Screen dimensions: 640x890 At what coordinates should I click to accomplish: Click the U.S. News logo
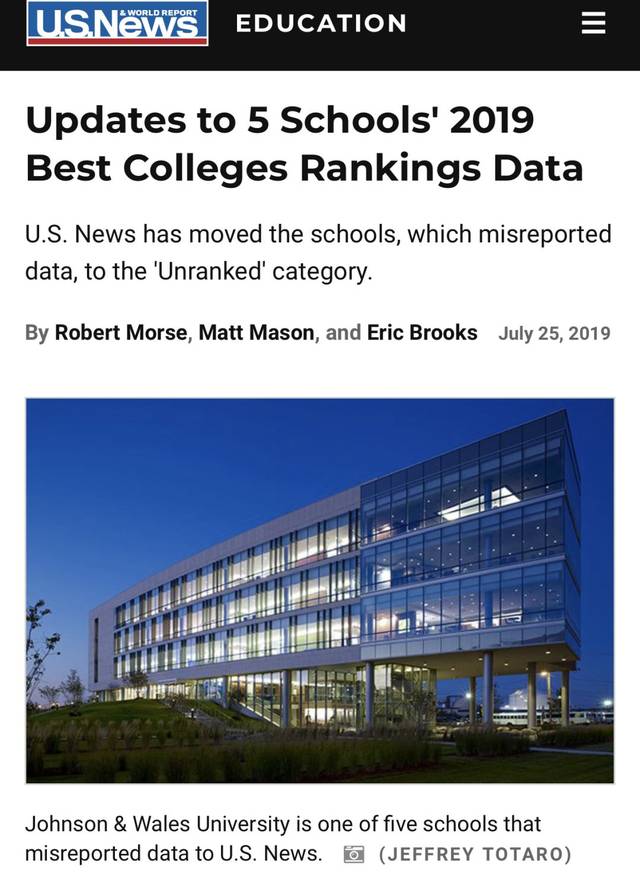[117, 24]
